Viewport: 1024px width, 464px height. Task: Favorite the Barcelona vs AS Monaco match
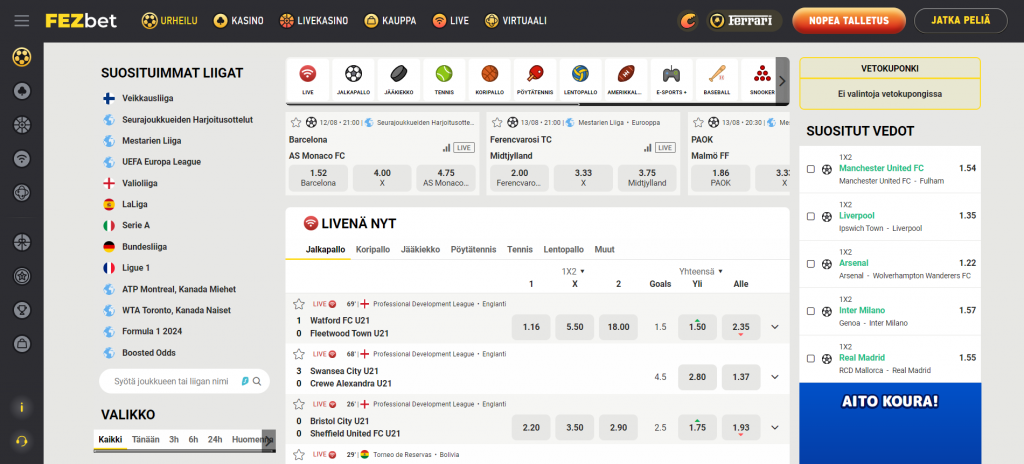pos(296,122)
